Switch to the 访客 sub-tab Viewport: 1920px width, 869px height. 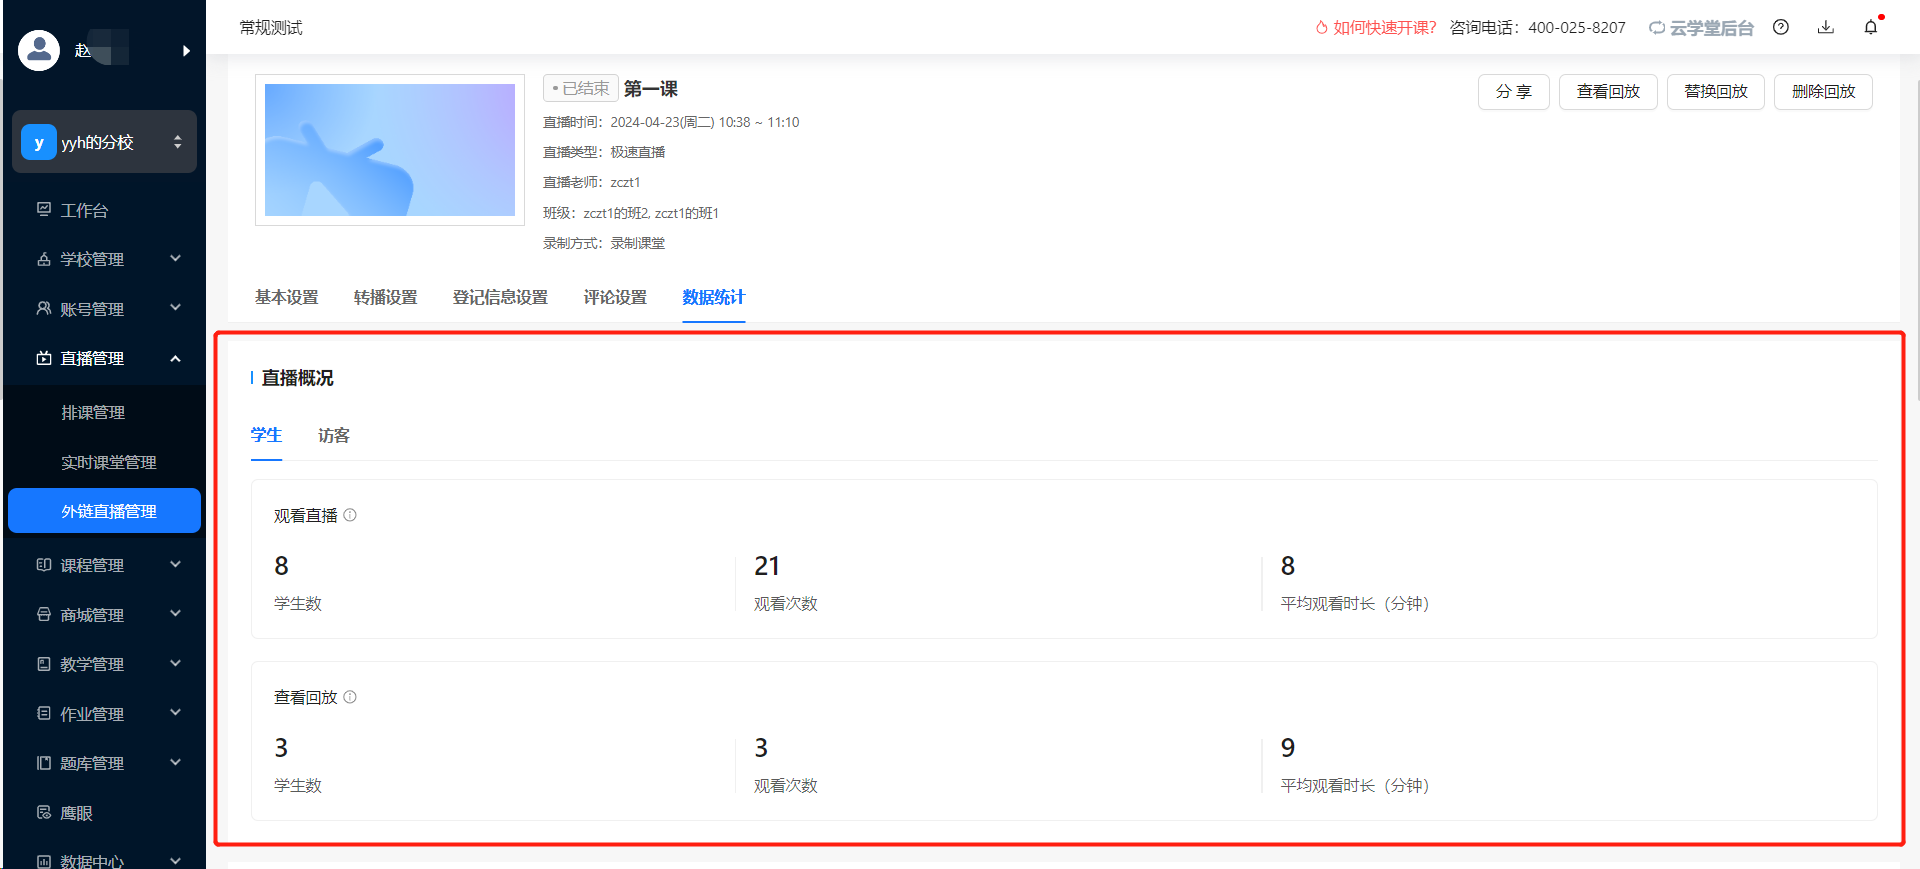point(334,435)
